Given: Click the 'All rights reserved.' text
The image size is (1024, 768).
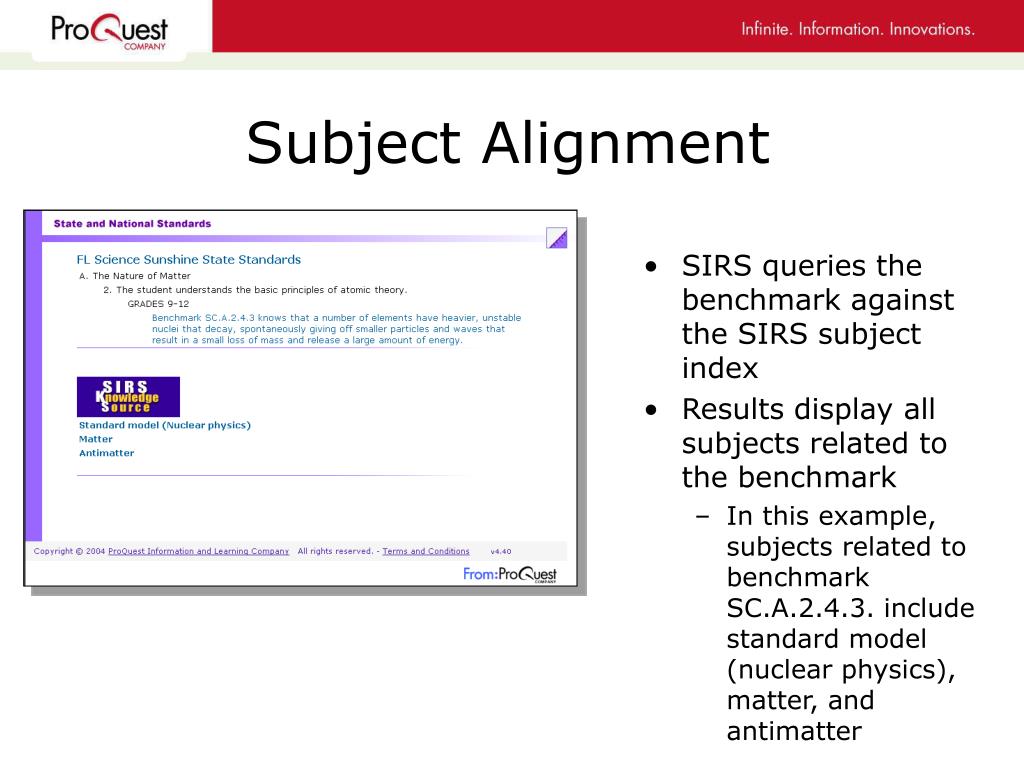Looking at the screenshot, I should click(x=335, y=551).
